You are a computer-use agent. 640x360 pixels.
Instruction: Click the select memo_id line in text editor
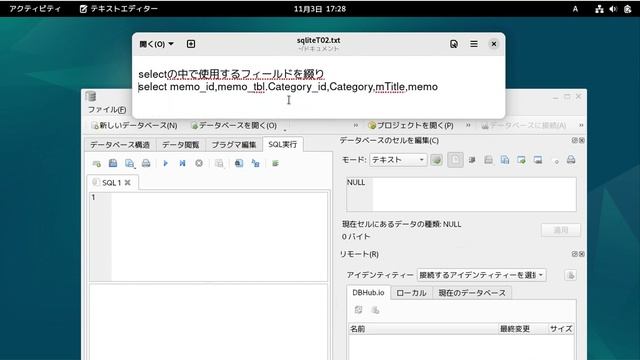[288, 87]
